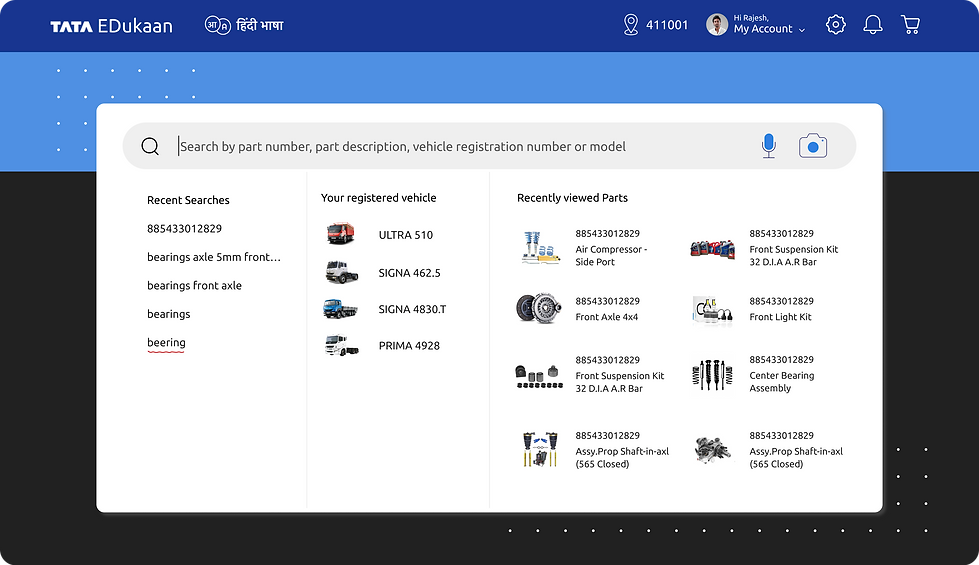Open the Air Compressor - Side Port part
The height and width of the screenshot is (565, 979).
click(x=611, y=255)
